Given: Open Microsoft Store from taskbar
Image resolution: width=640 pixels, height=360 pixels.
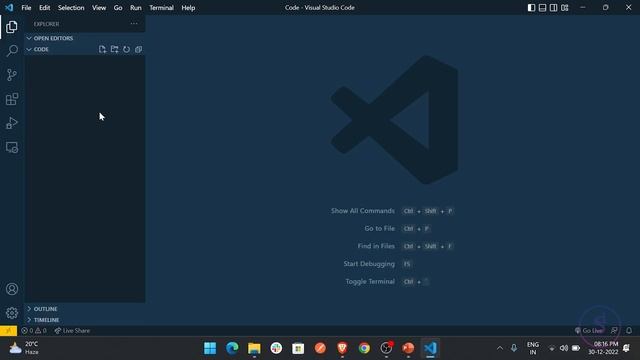Looking at the screenshot, I should pos(298,348).
